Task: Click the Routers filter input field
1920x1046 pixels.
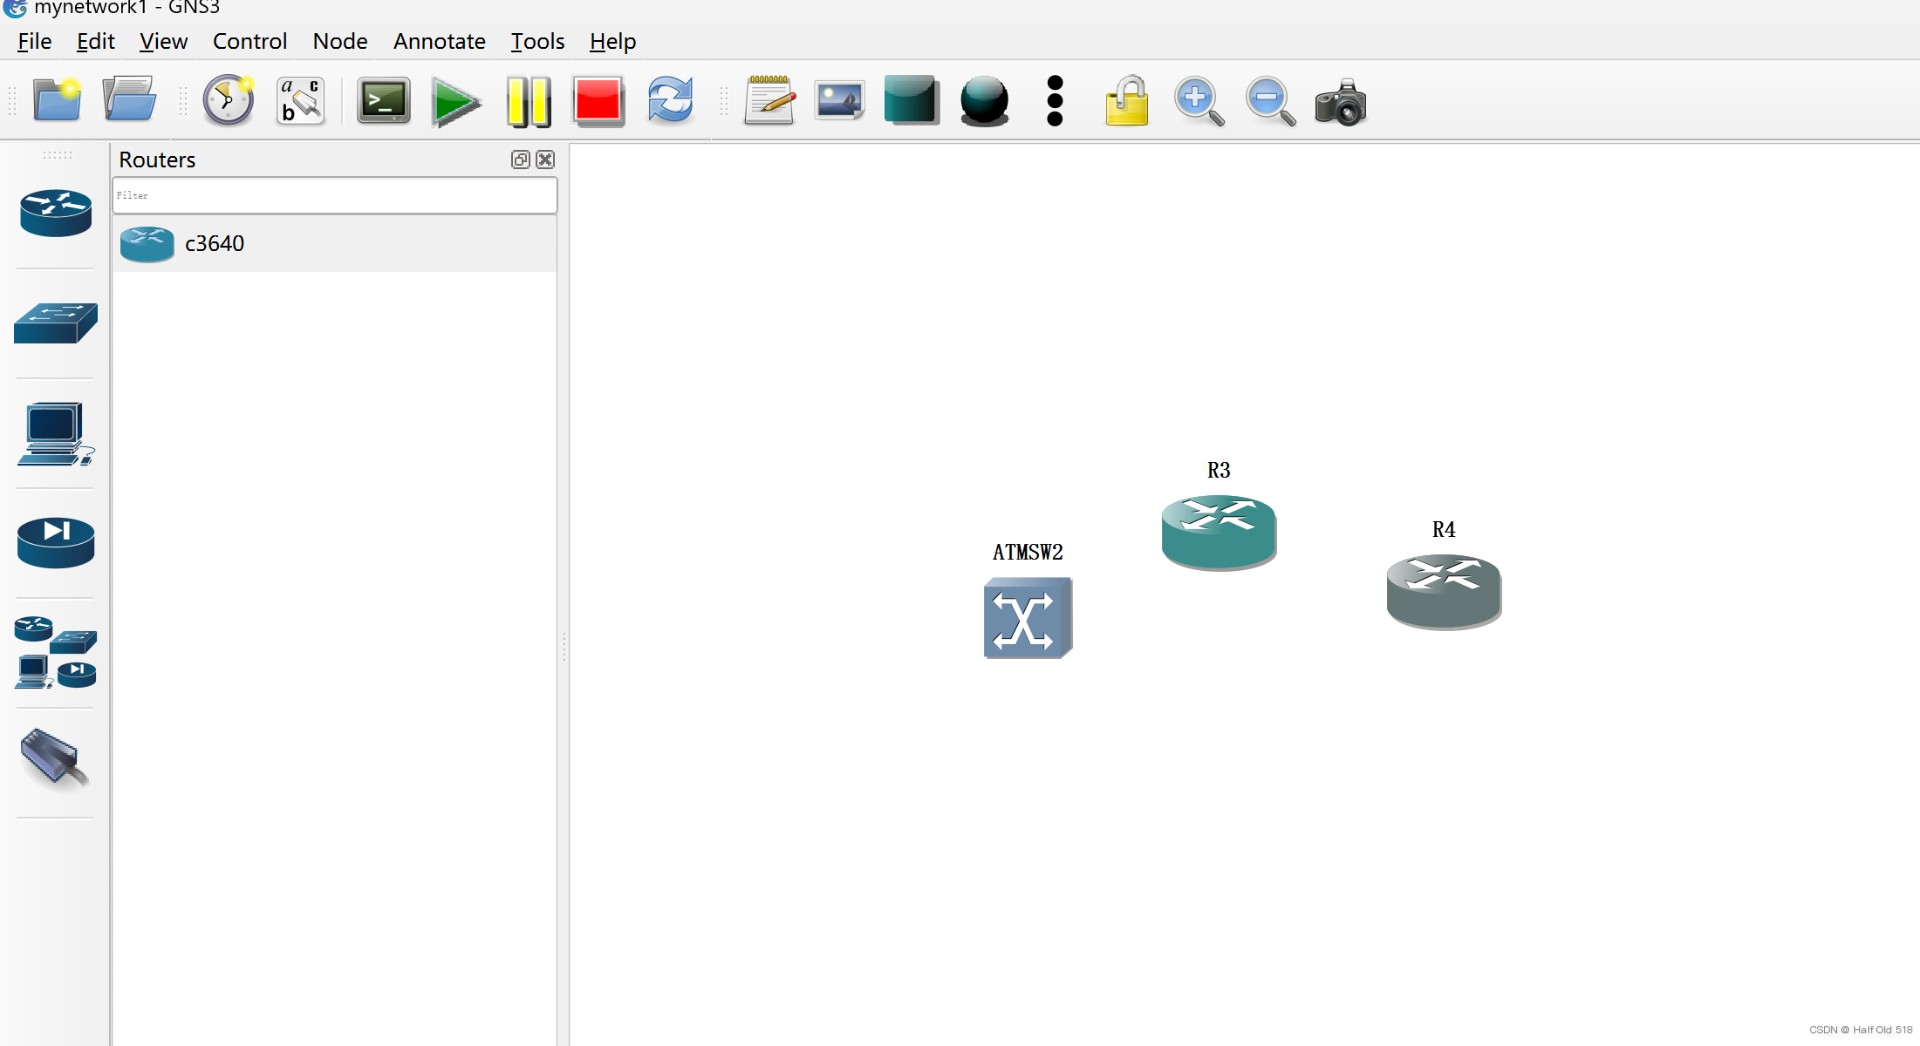Action: pos(335,195)
